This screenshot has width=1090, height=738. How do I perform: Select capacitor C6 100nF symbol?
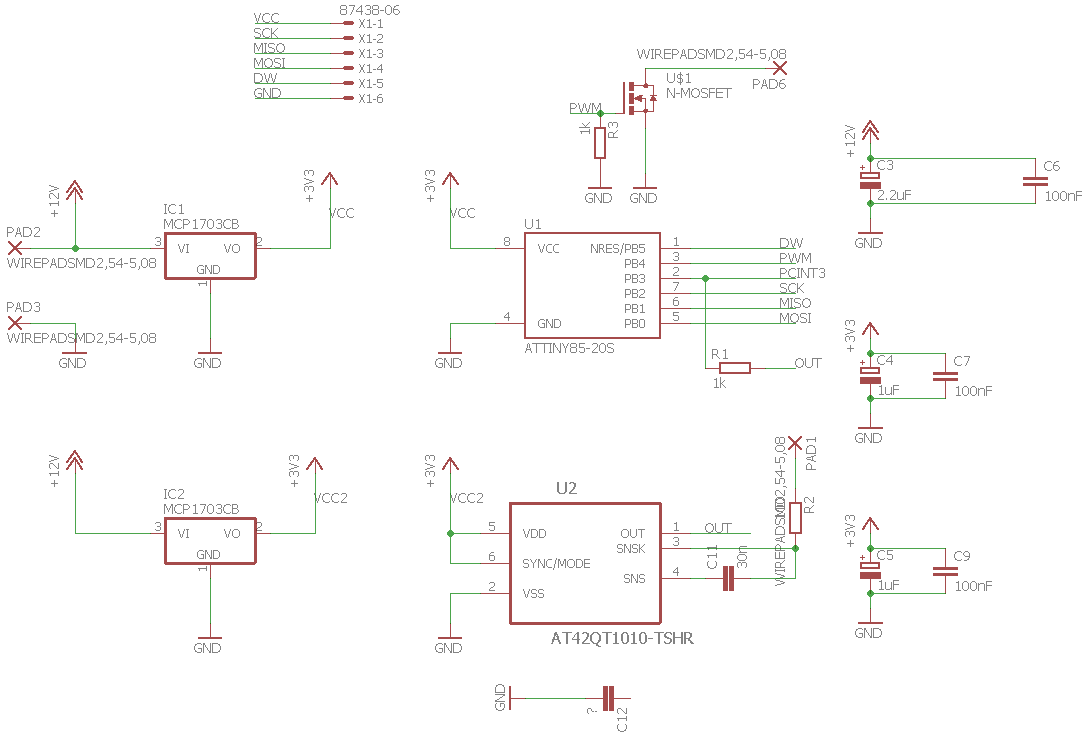(1035, 181)
